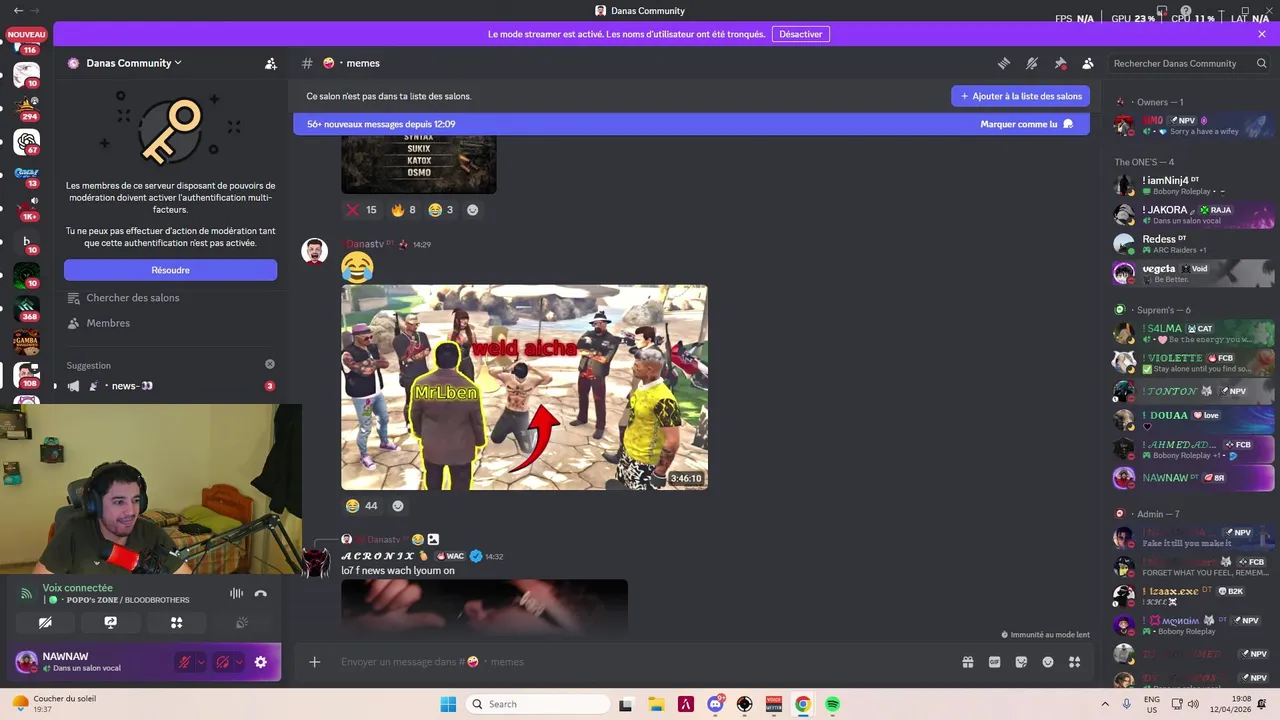Play the weld aicha video thumbnail
The width and height of the screenshot is (1280, 720).
pyautogui.click(x=524, y=387)
